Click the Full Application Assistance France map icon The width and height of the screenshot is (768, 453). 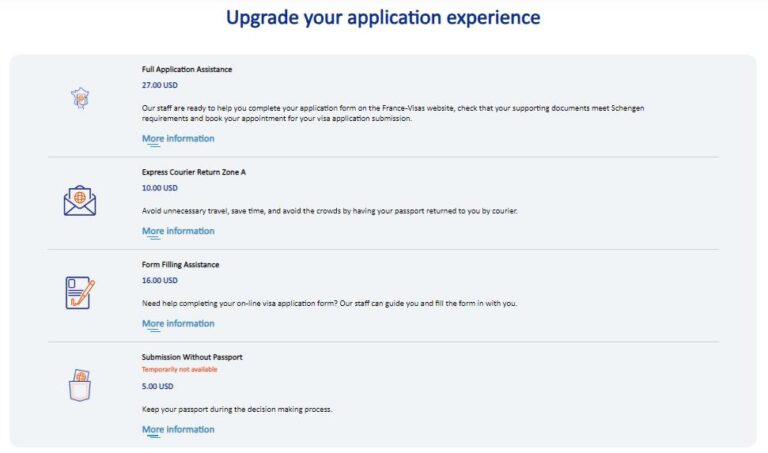(x=80, y=98)
